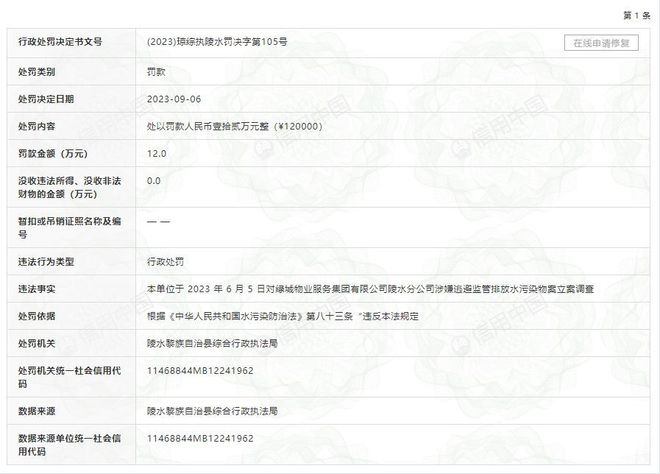
Task: Click the 处罚机关统一社会信用代码 label
Action: 69,377
